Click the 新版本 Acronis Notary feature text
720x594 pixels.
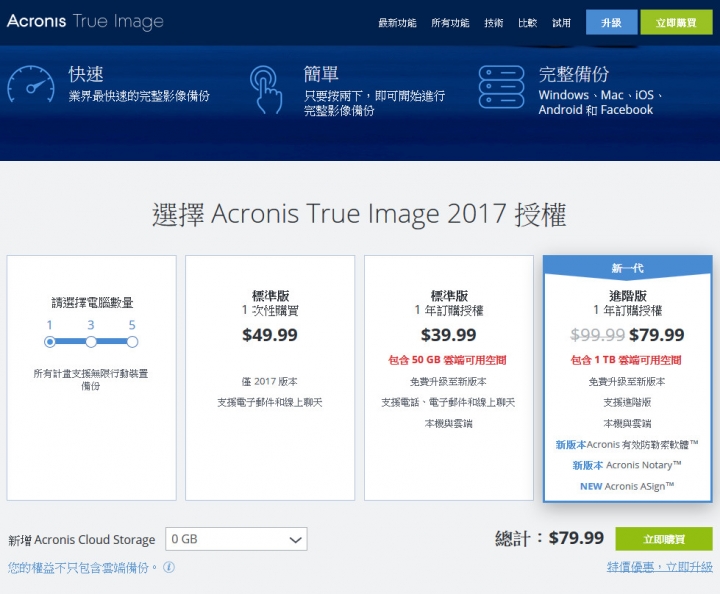627,465
